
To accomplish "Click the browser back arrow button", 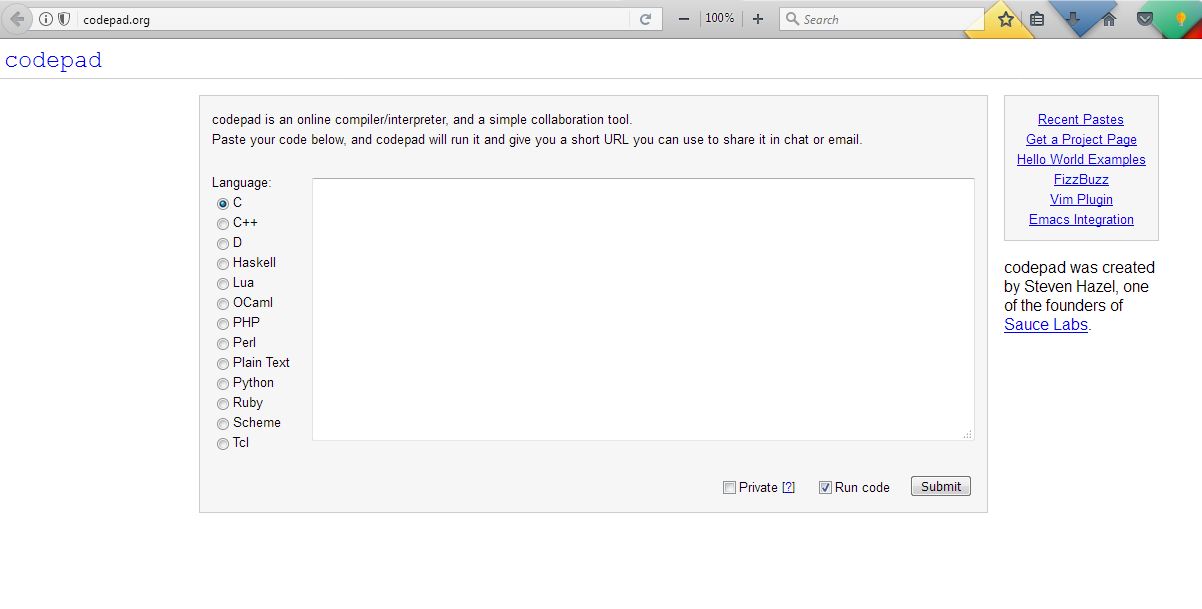I will 17,19.
